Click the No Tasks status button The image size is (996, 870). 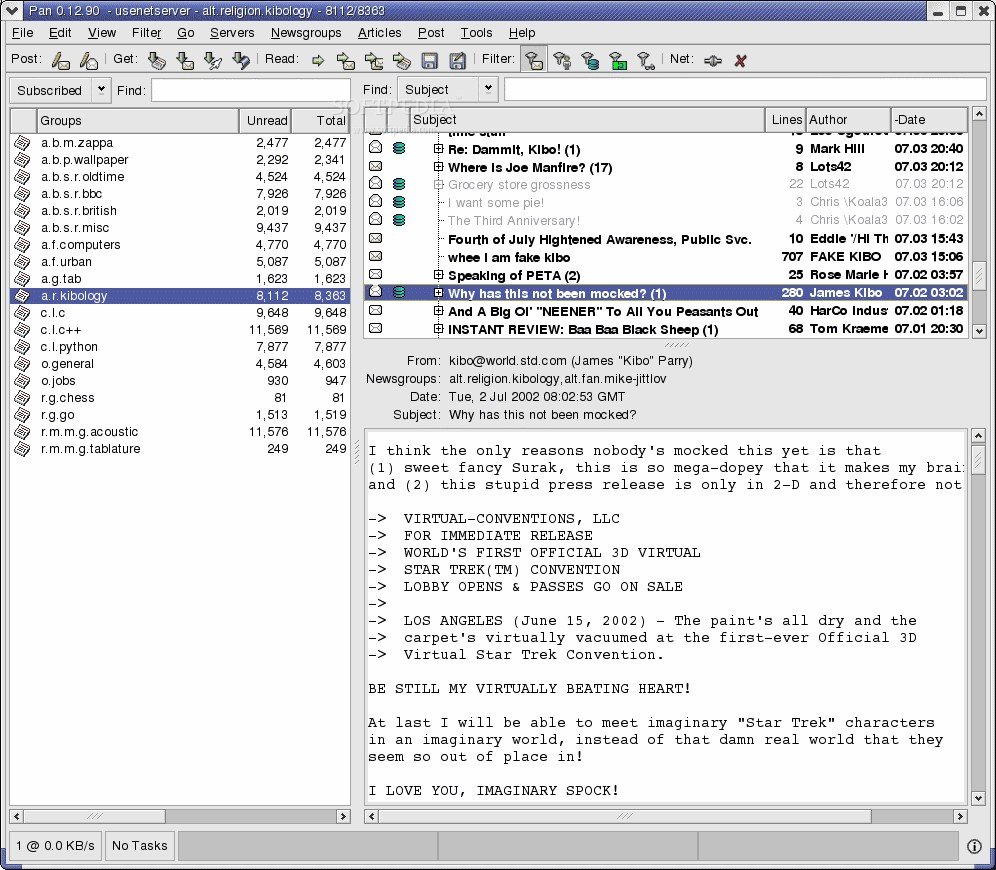coord(140,846)
